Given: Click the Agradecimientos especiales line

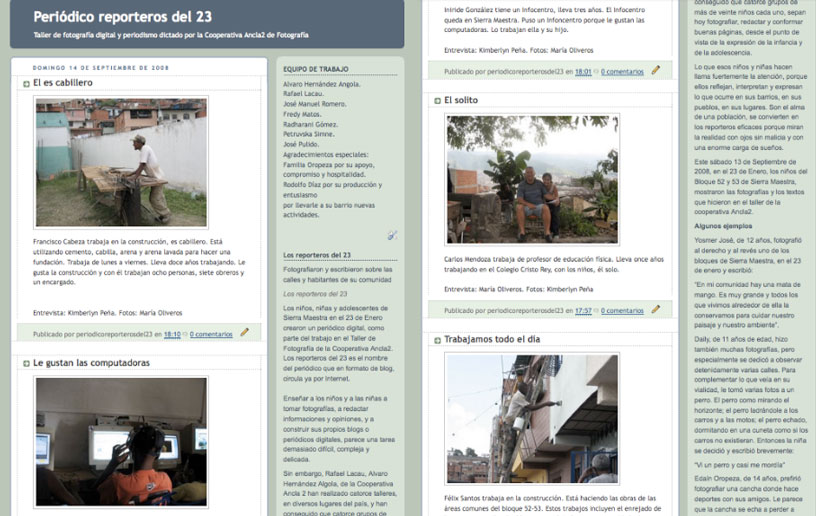Looking at the screenshot, I should click(326, 154).
